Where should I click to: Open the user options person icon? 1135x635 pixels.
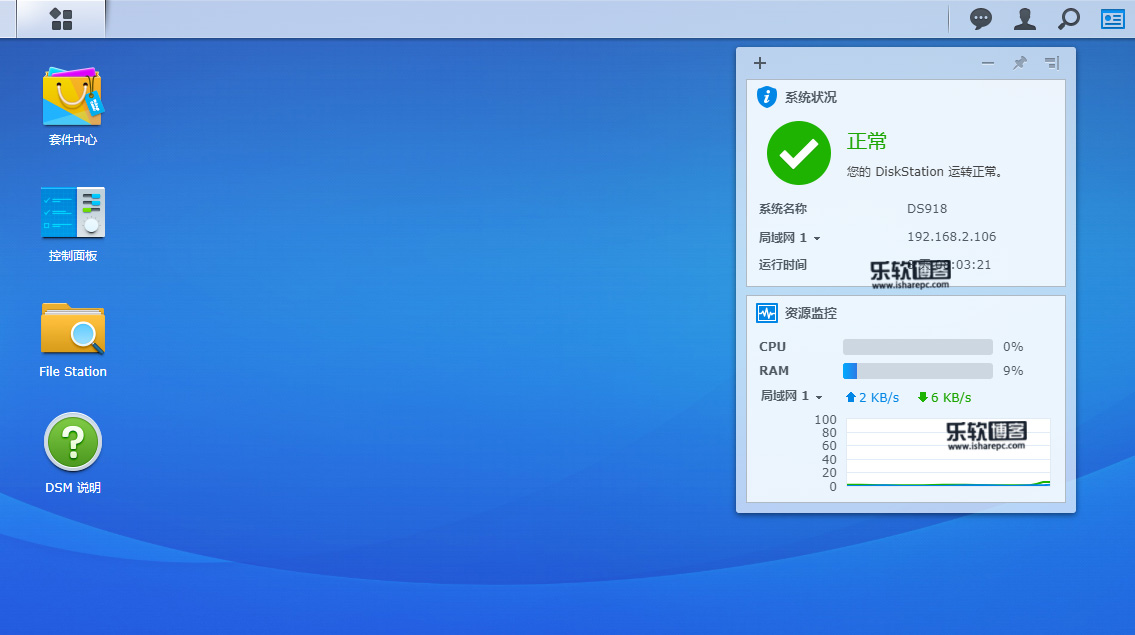click(1024, 19)
